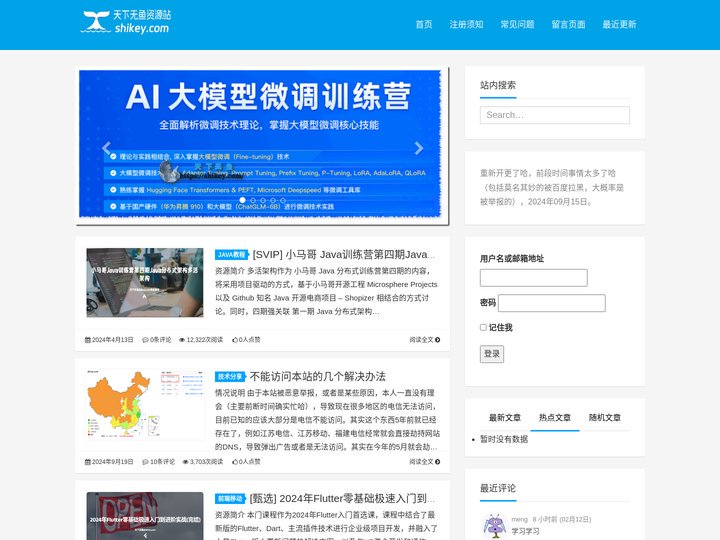This screenshot has height=540, width=720.
Task: Click the 技术分享 category tag
Action: point(230,377)
